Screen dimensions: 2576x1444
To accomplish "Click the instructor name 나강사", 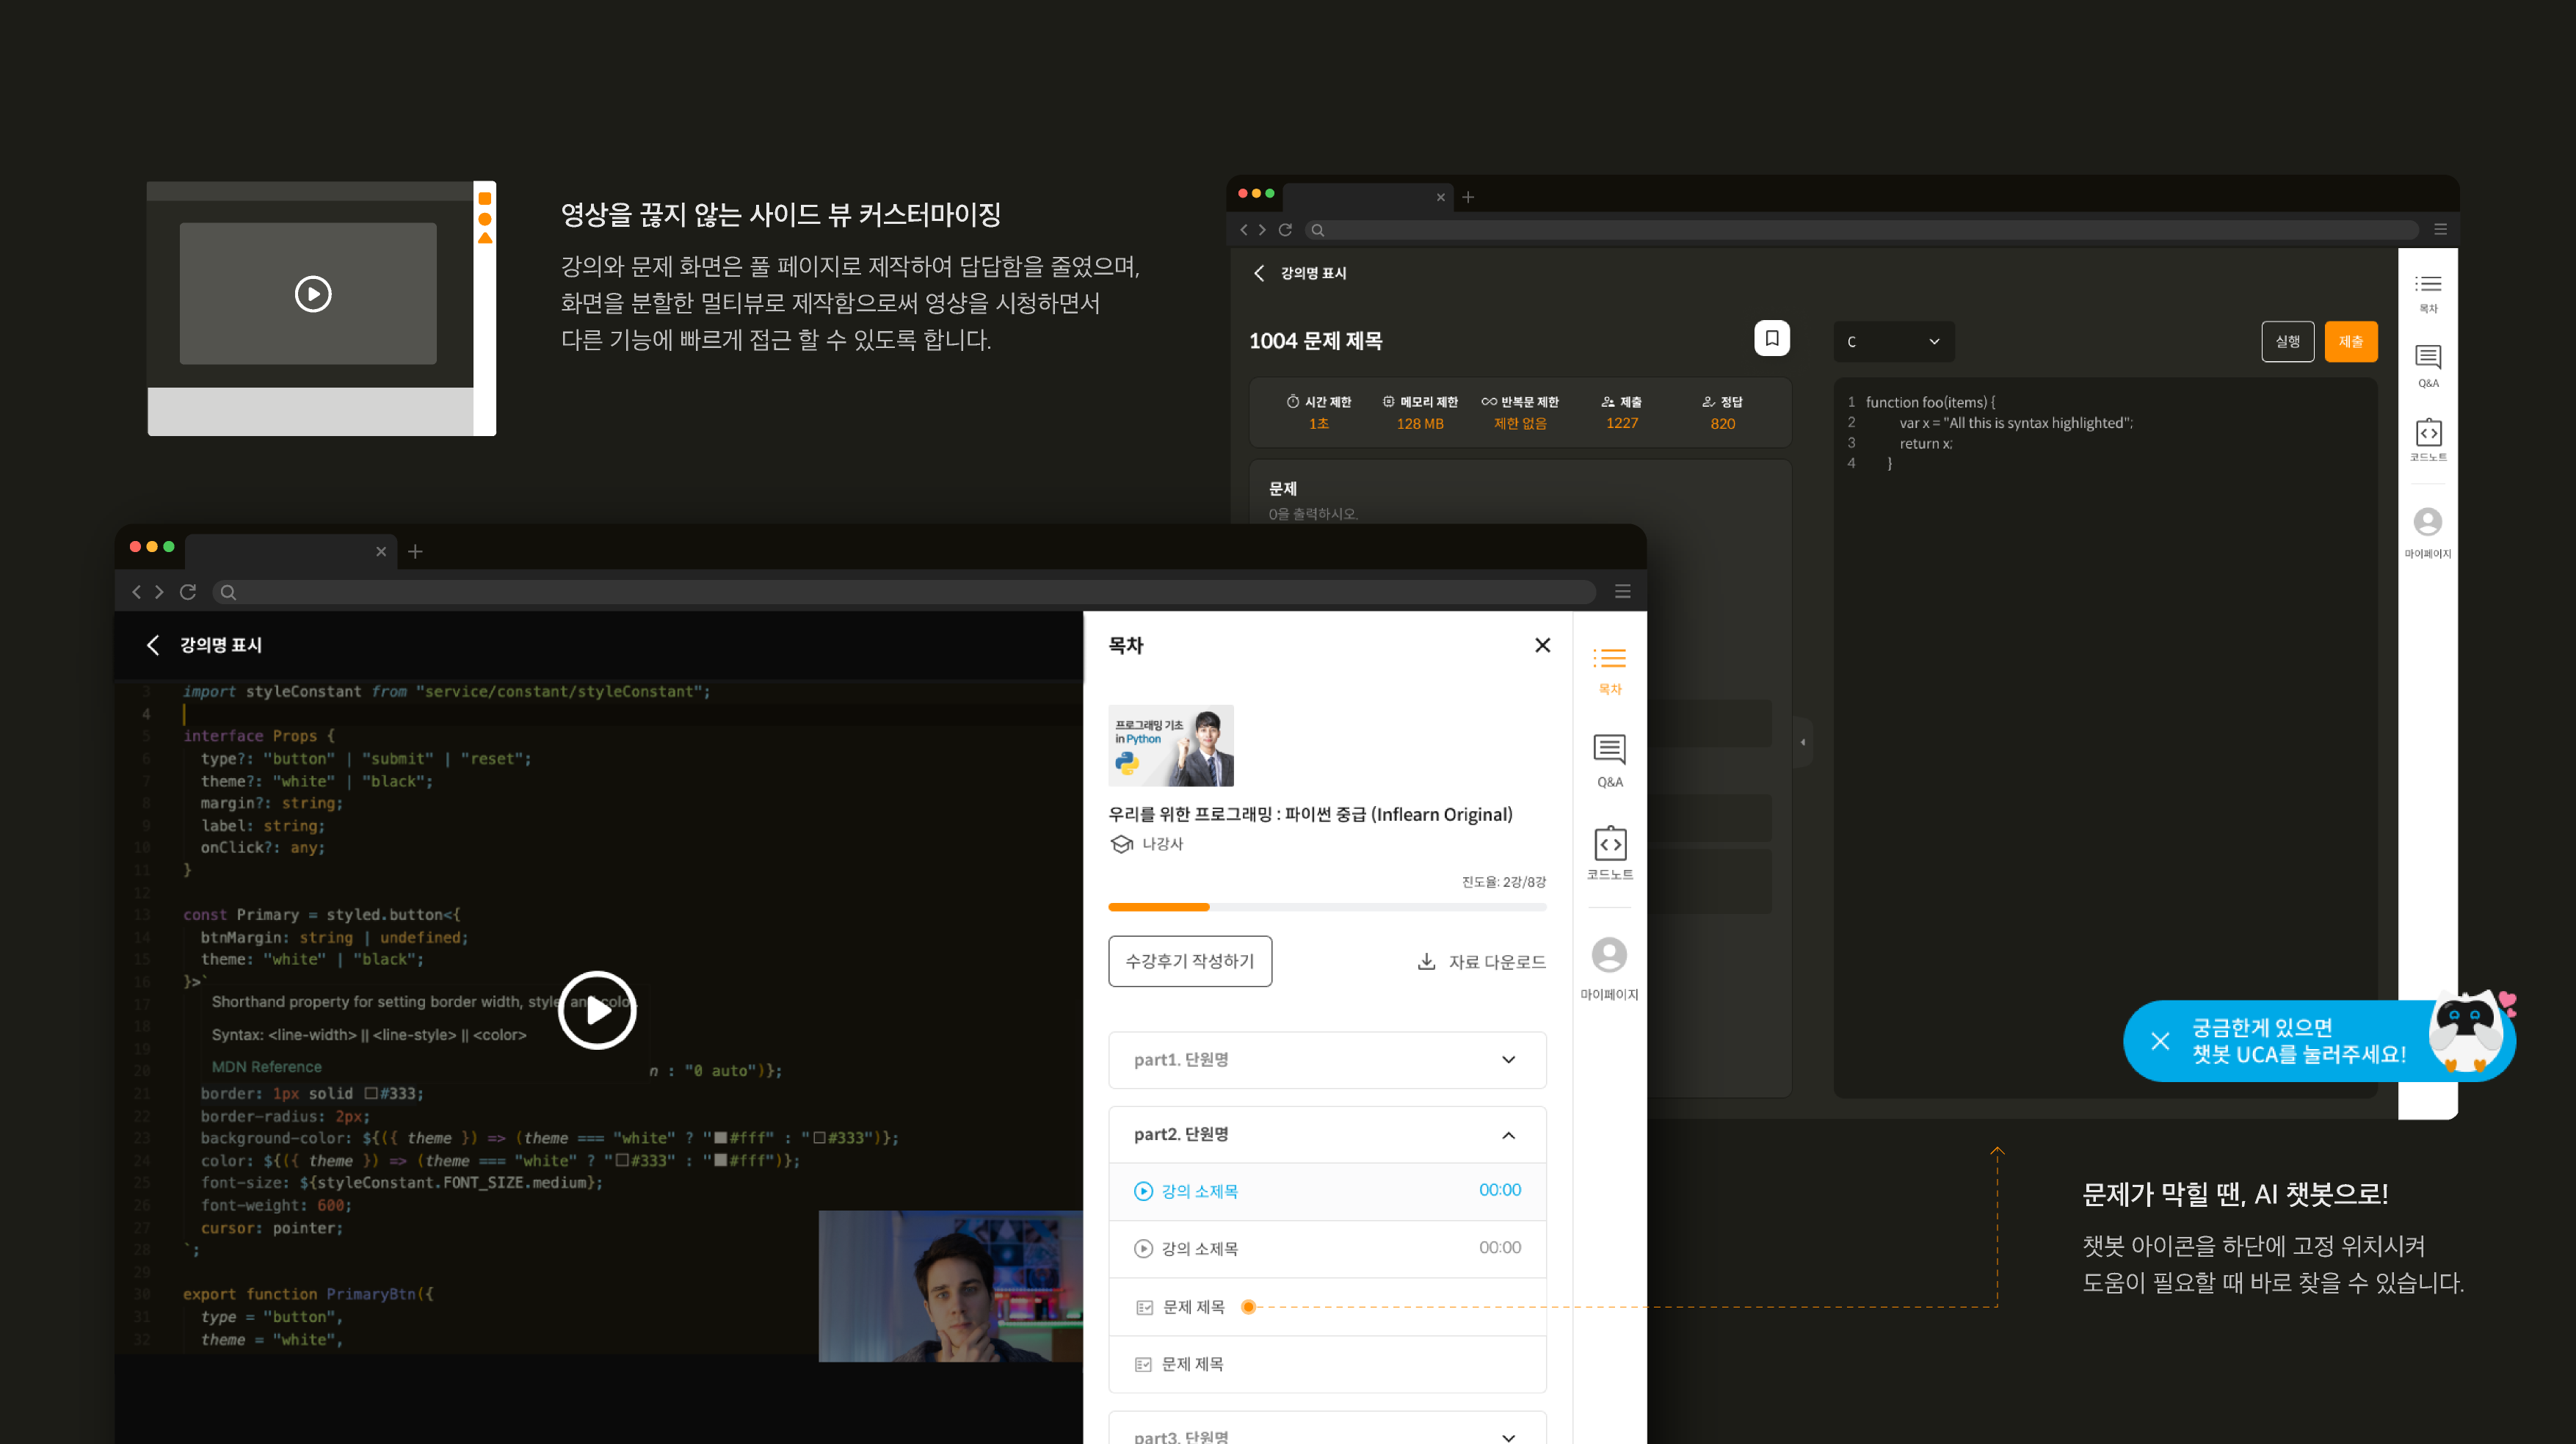I will coord(1162,843).
